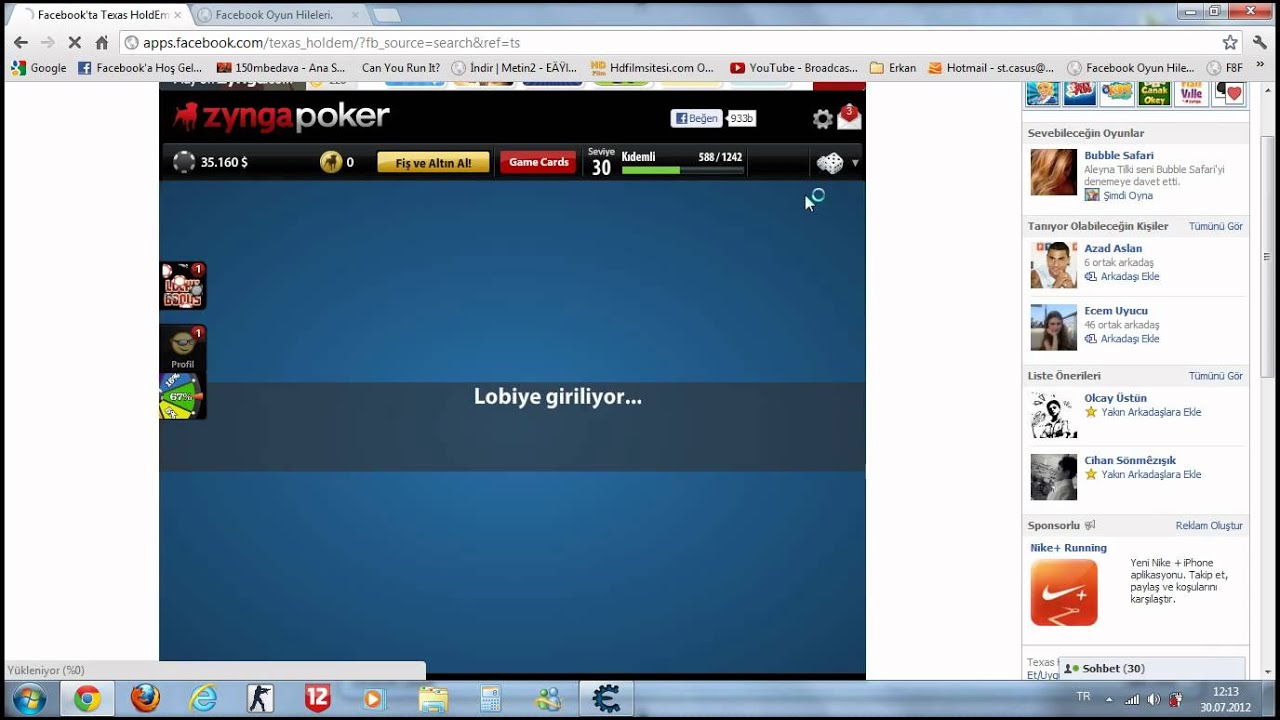Image resolution: width=1280 pixels, height=720 pixels.
Task: Open the İndir | Metin2 bookmark
Action: 514,68
